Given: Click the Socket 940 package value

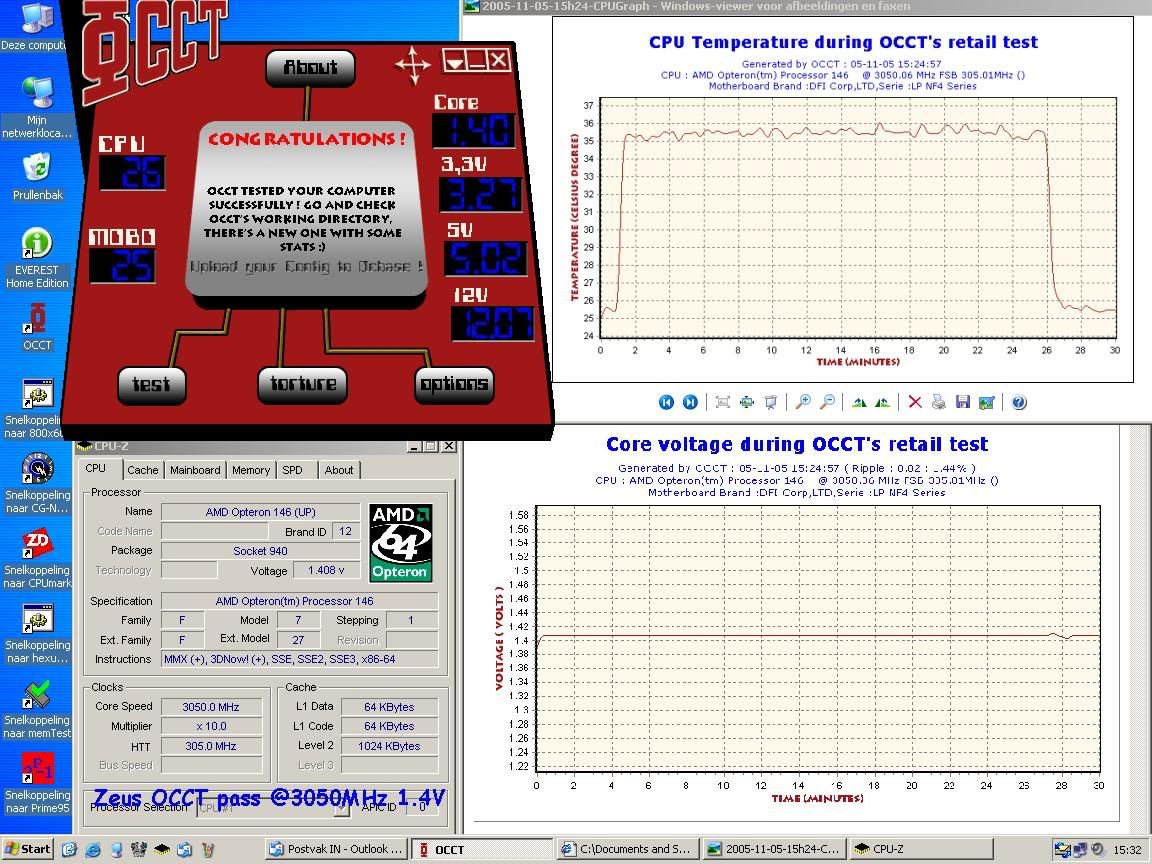Looking at the screenshot, I should 260,551.
